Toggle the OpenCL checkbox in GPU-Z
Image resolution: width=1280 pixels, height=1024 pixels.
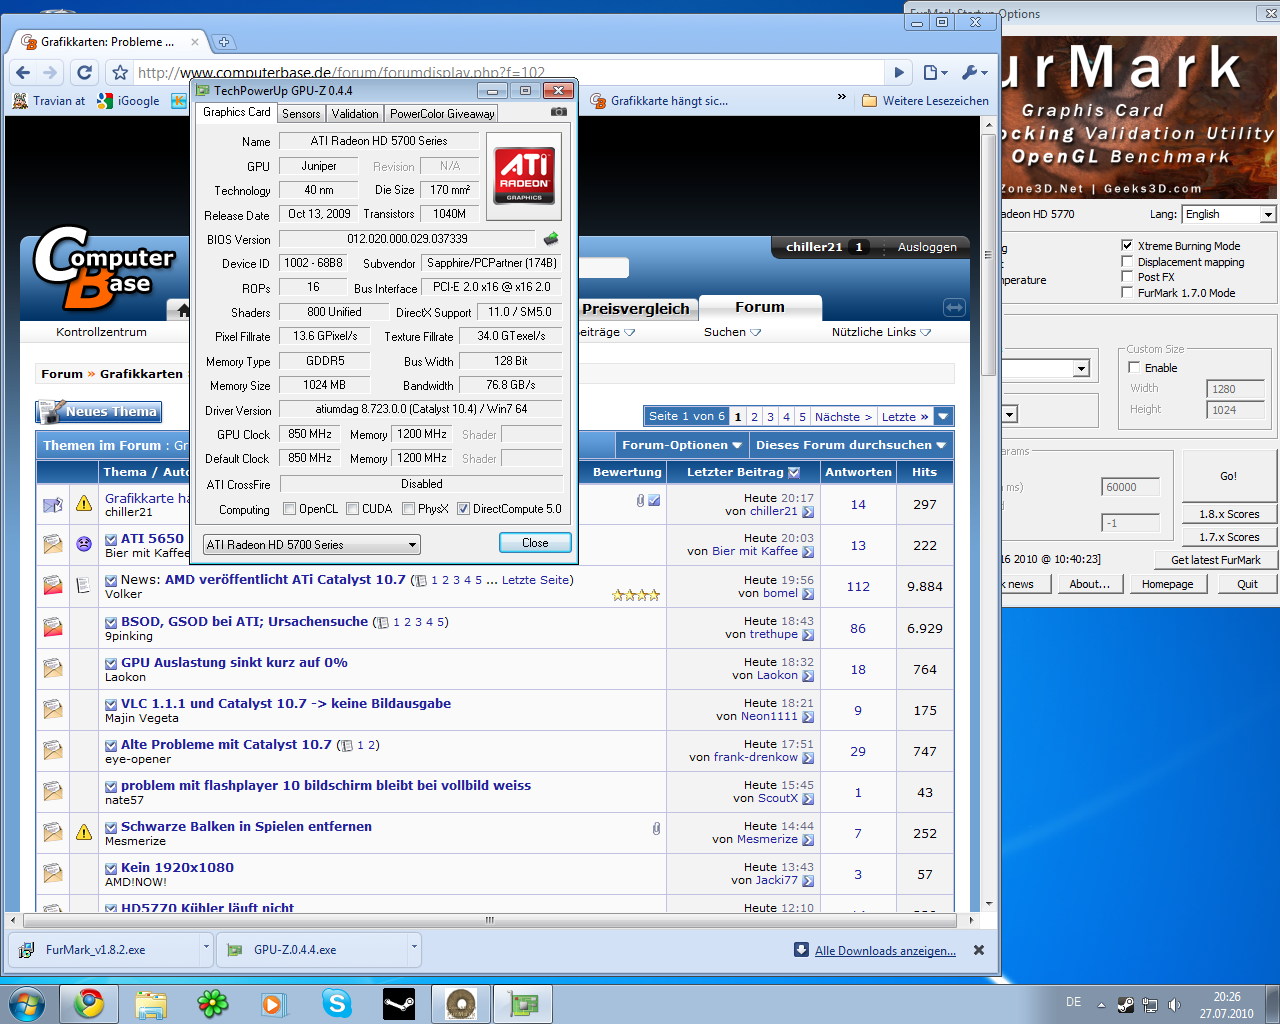[x=289, y=509]
